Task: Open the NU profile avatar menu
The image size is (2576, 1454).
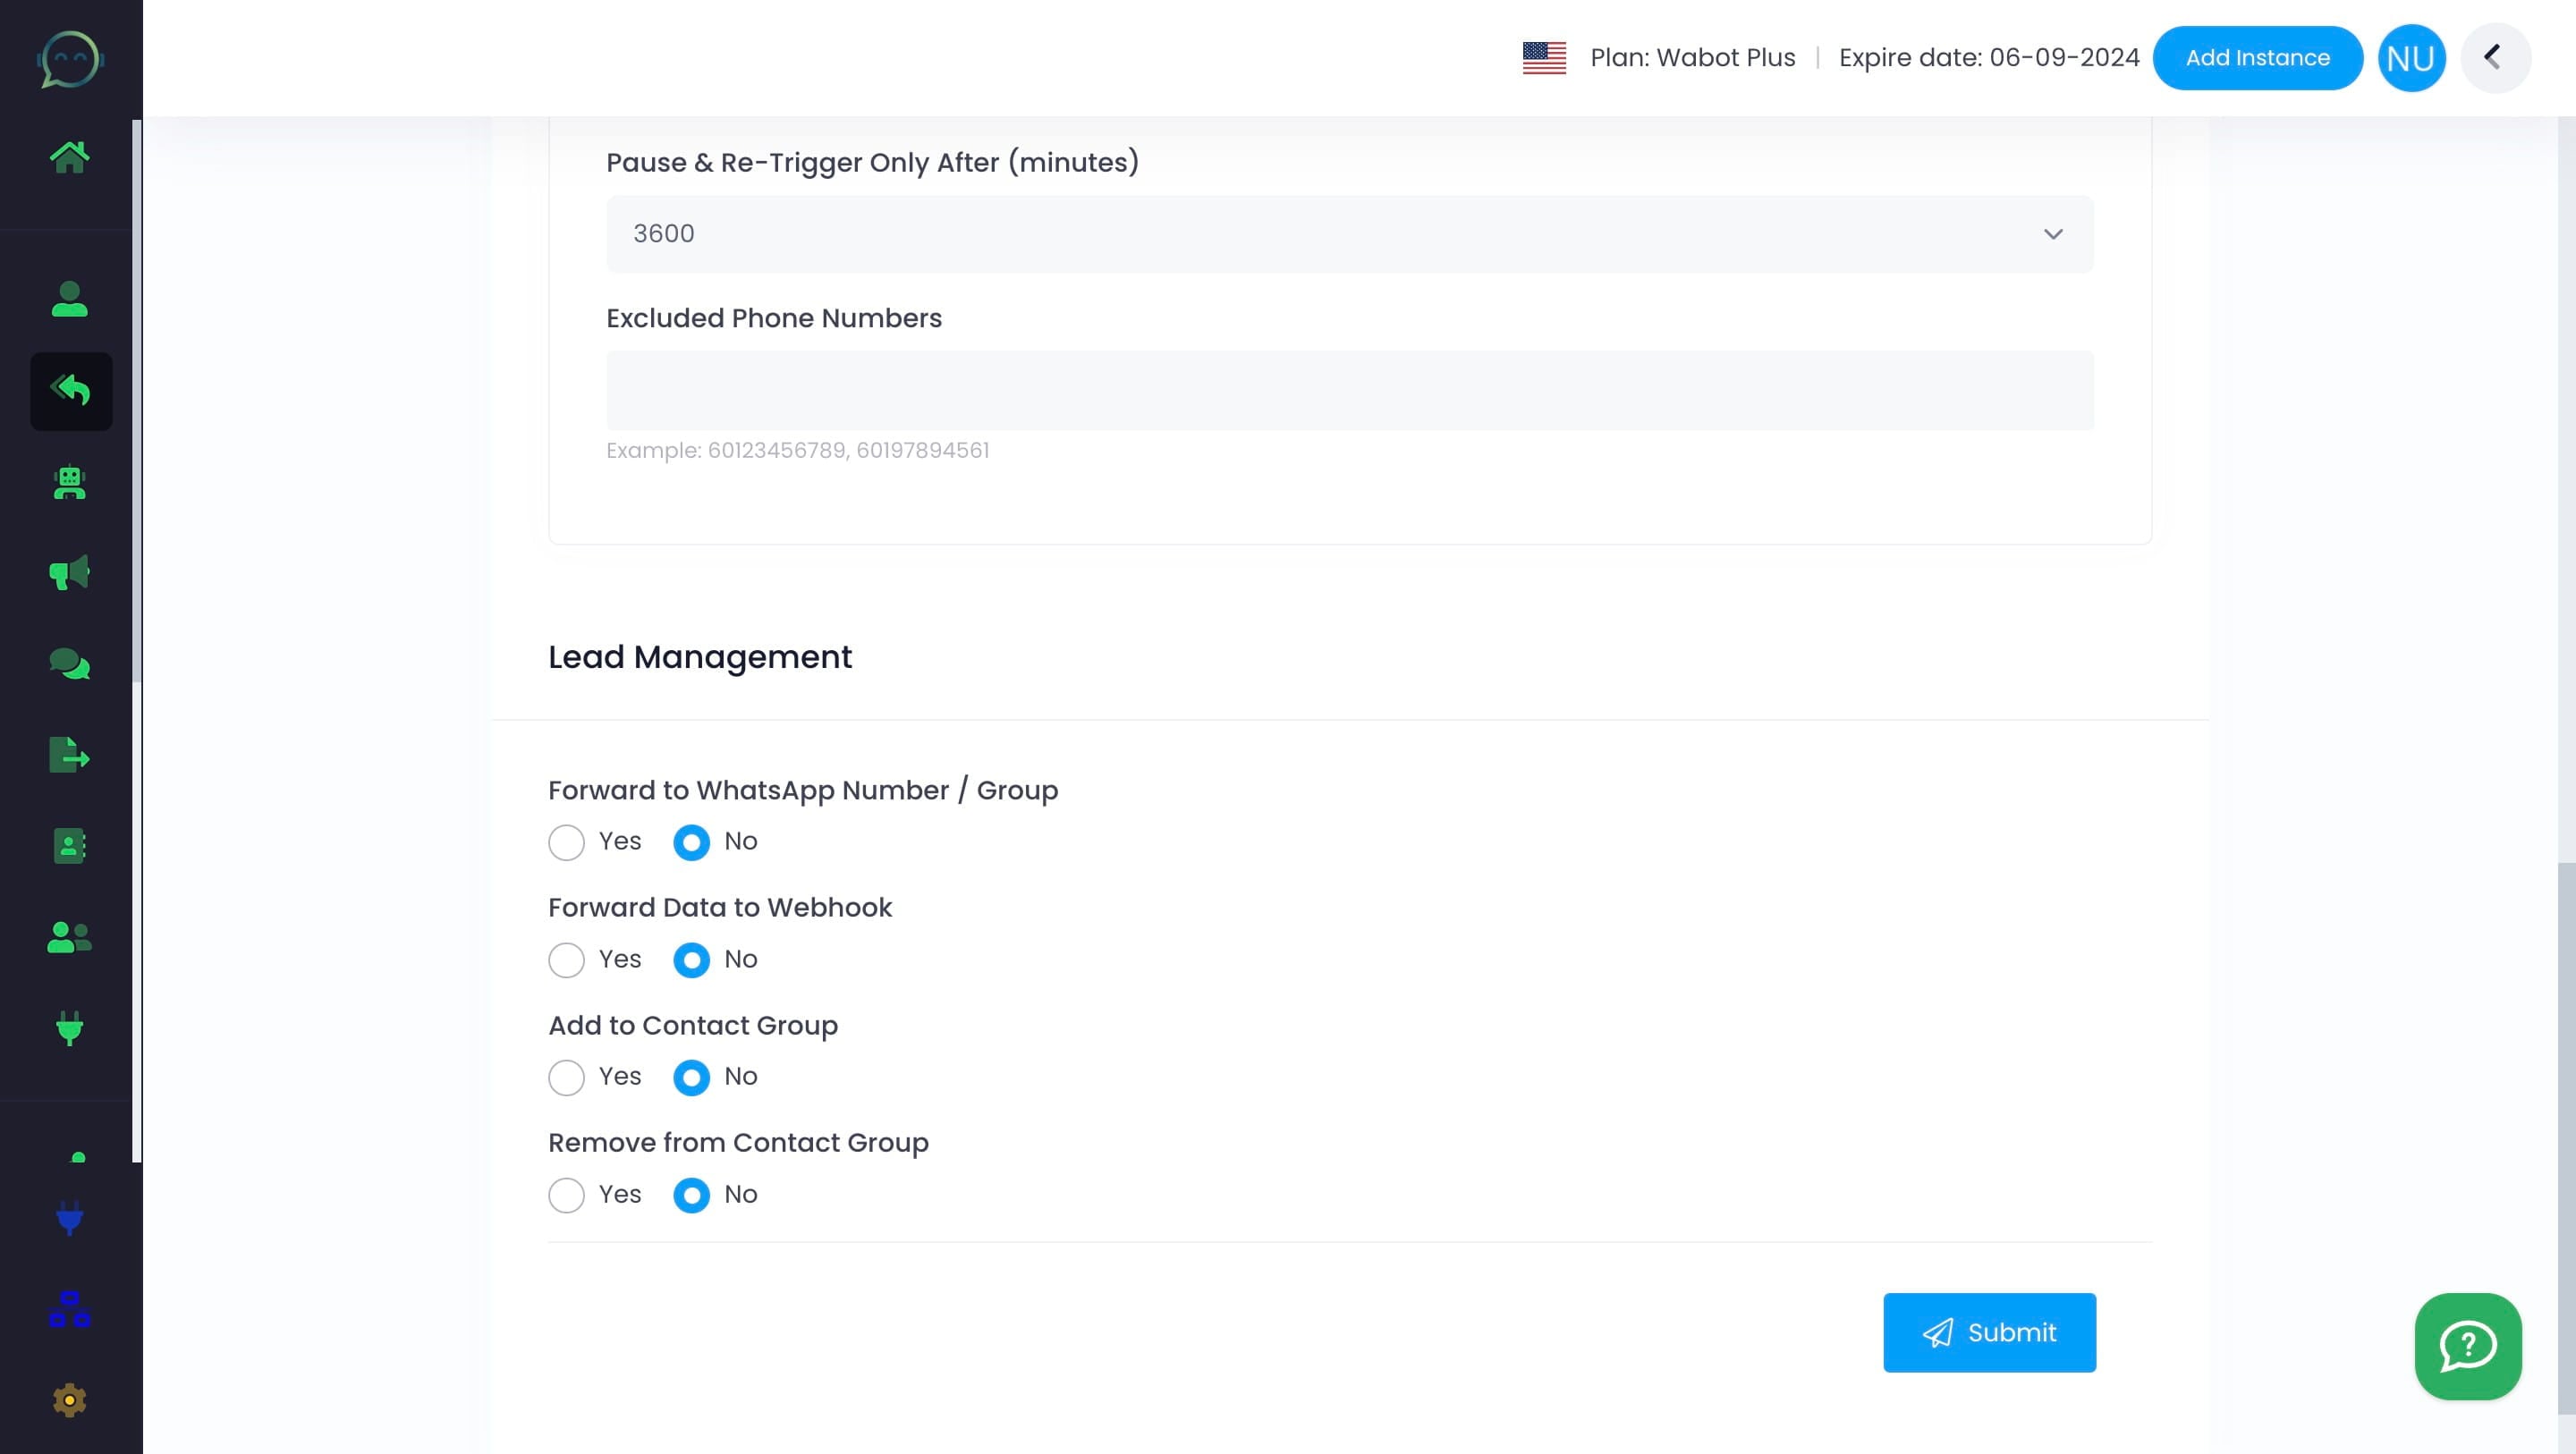Action: [x=2411, y=57]
